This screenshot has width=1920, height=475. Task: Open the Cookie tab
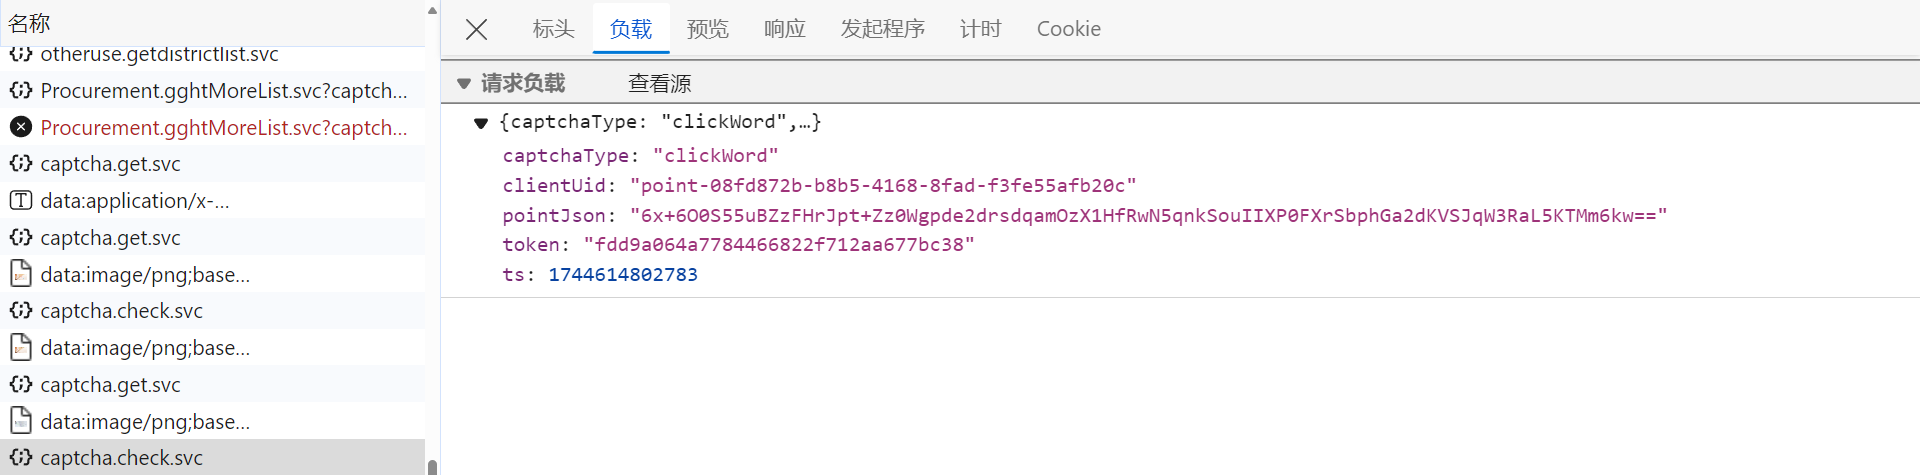1069,29
